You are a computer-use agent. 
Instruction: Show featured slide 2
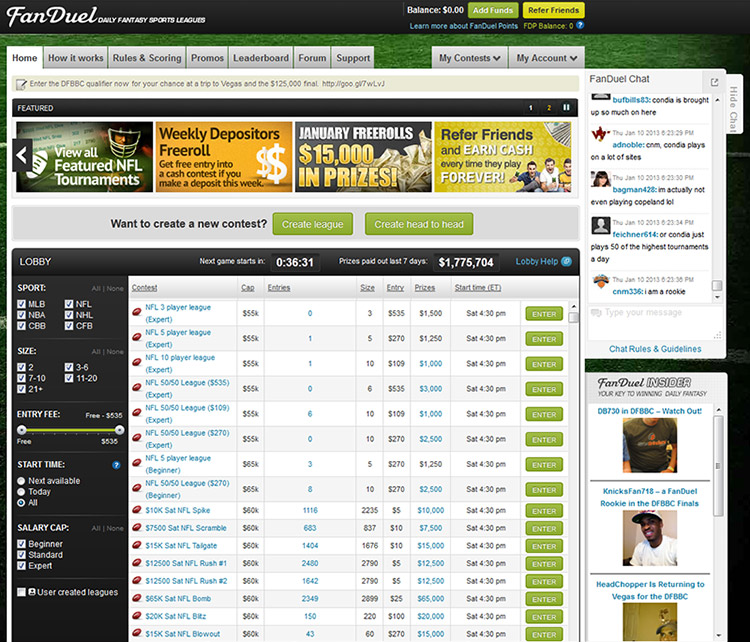point(549,108)
